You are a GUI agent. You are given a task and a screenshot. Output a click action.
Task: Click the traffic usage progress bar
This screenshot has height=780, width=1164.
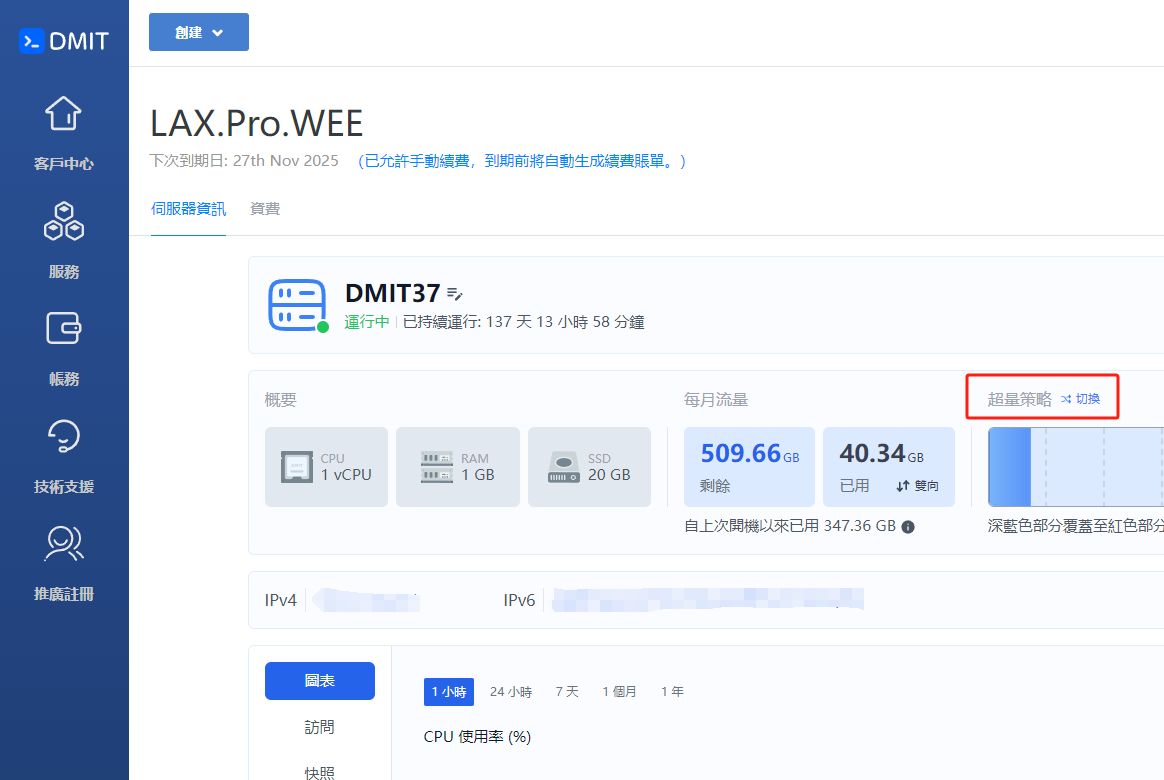pos(1075,467)
